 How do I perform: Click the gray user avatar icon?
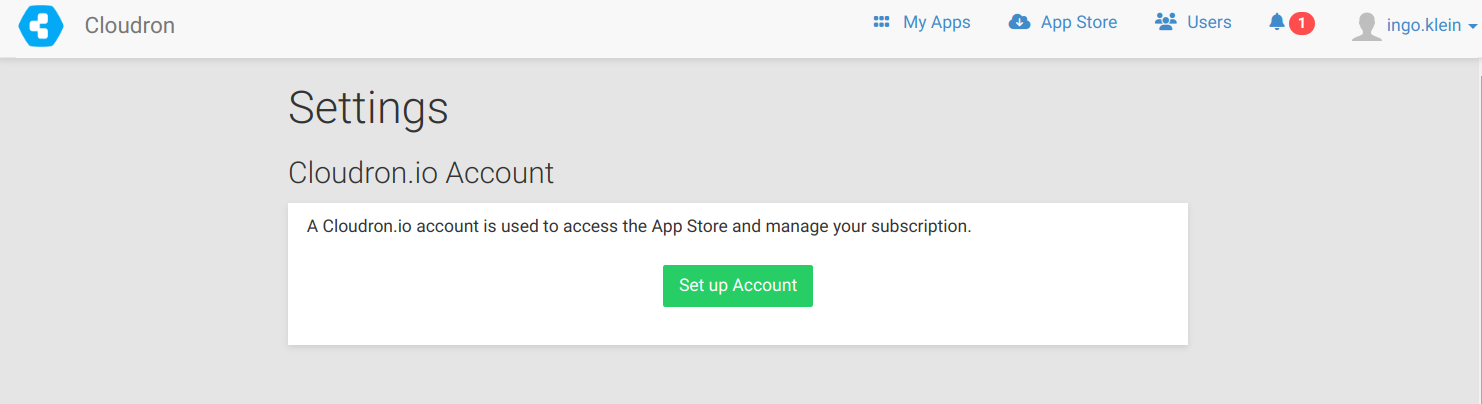[1366, 26]
